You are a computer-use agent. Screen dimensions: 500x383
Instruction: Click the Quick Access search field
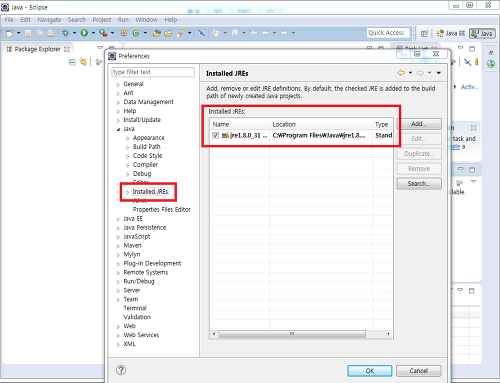coord(388,33)
